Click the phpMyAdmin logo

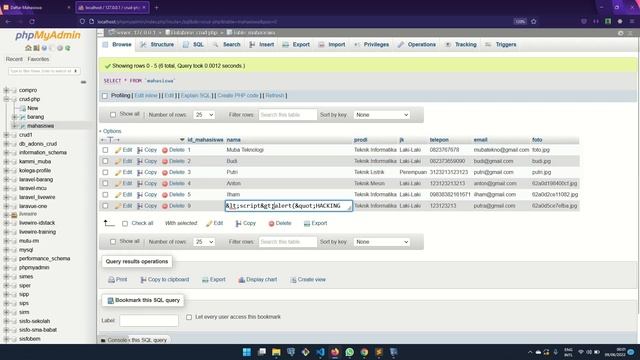48,36
